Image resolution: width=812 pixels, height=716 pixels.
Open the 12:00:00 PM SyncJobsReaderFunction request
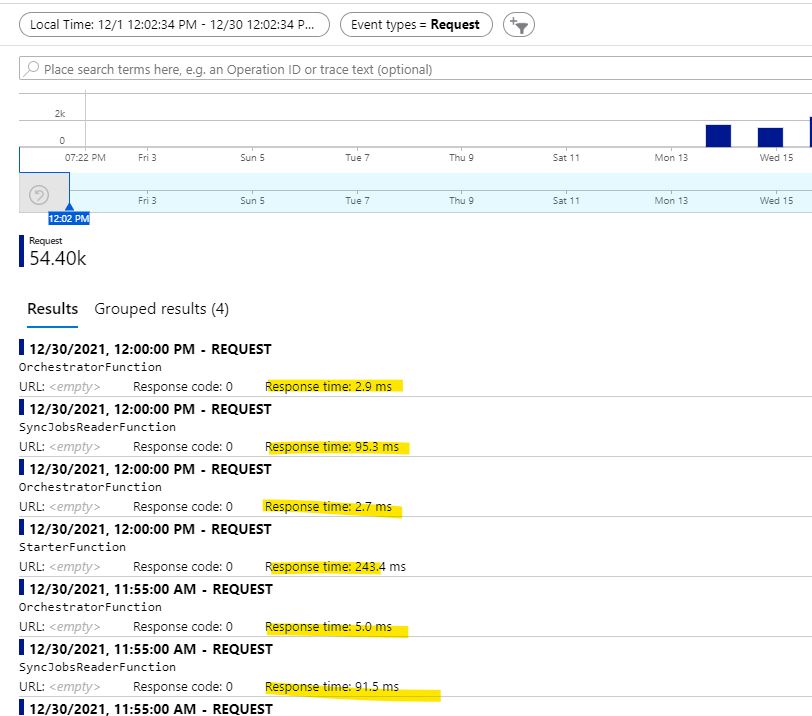click(x=415, y=427)
